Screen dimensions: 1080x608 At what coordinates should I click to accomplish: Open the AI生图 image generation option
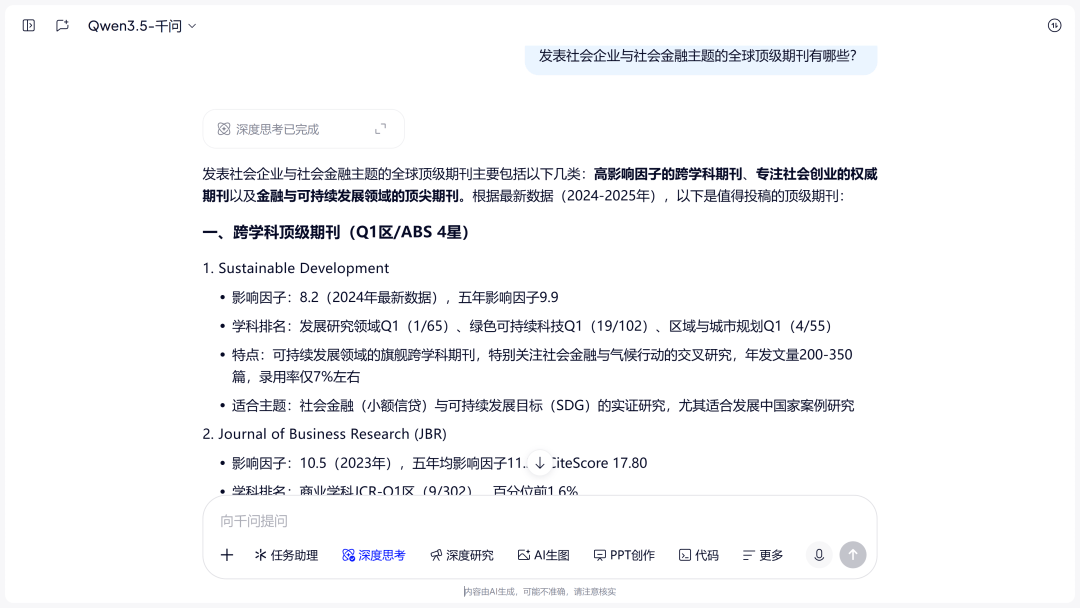point(543,555)
